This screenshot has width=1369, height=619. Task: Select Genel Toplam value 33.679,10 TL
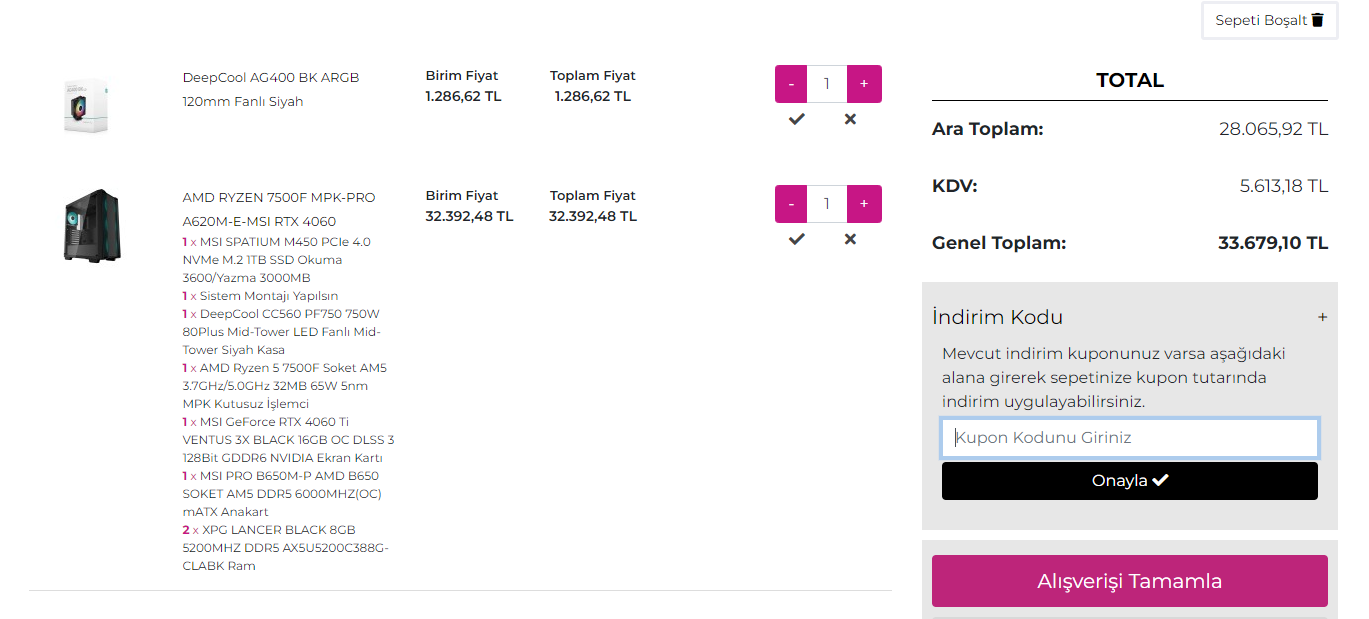[1273, 243]
